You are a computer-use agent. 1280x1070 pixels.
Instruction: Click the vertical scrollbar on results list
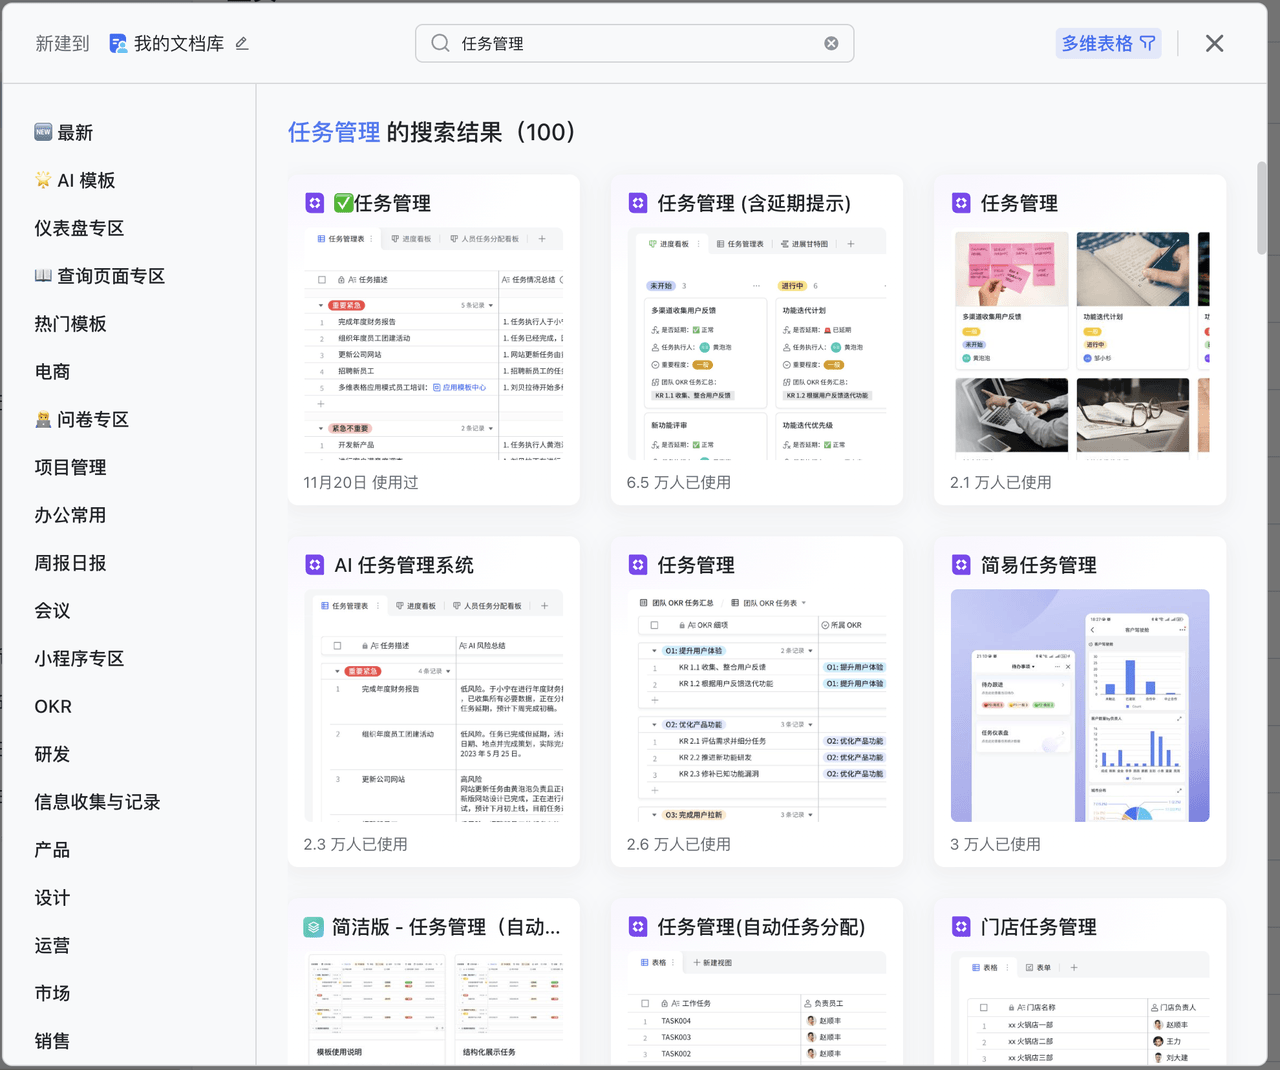(x=1262, y=208)
